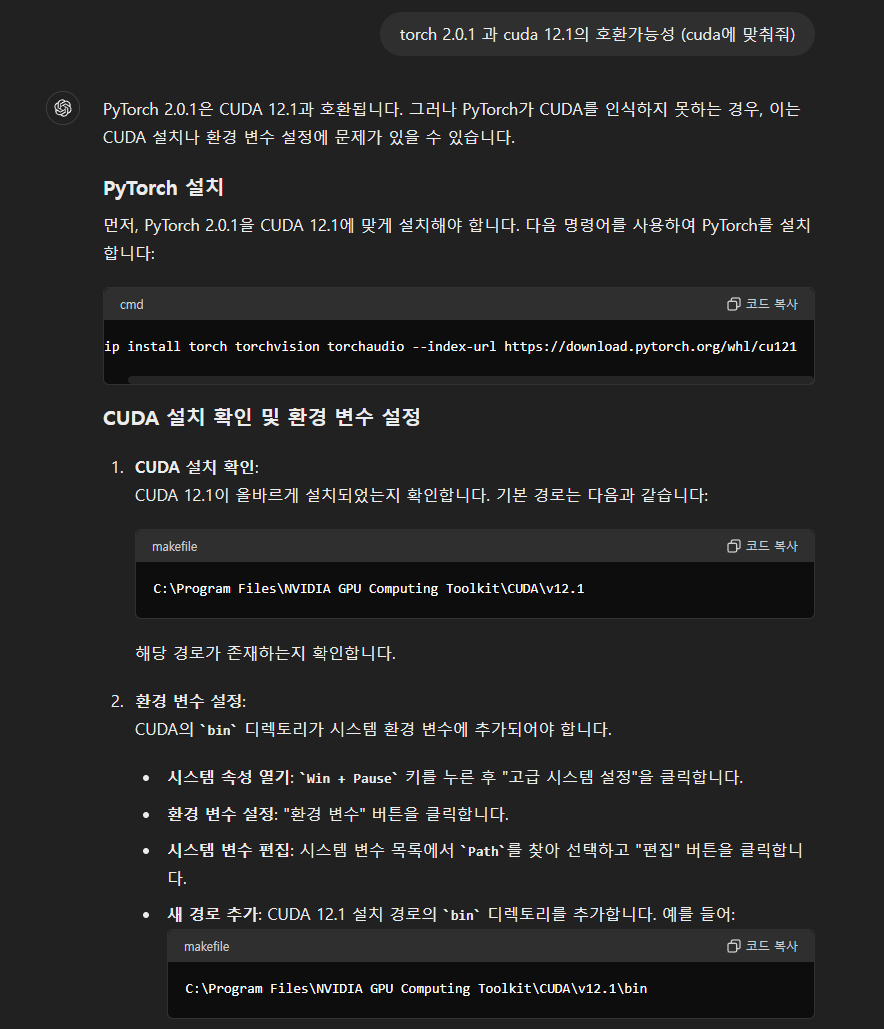
Task: Click the user message bubble about torch 2.0.1
Action: click(x=597, y=34)
